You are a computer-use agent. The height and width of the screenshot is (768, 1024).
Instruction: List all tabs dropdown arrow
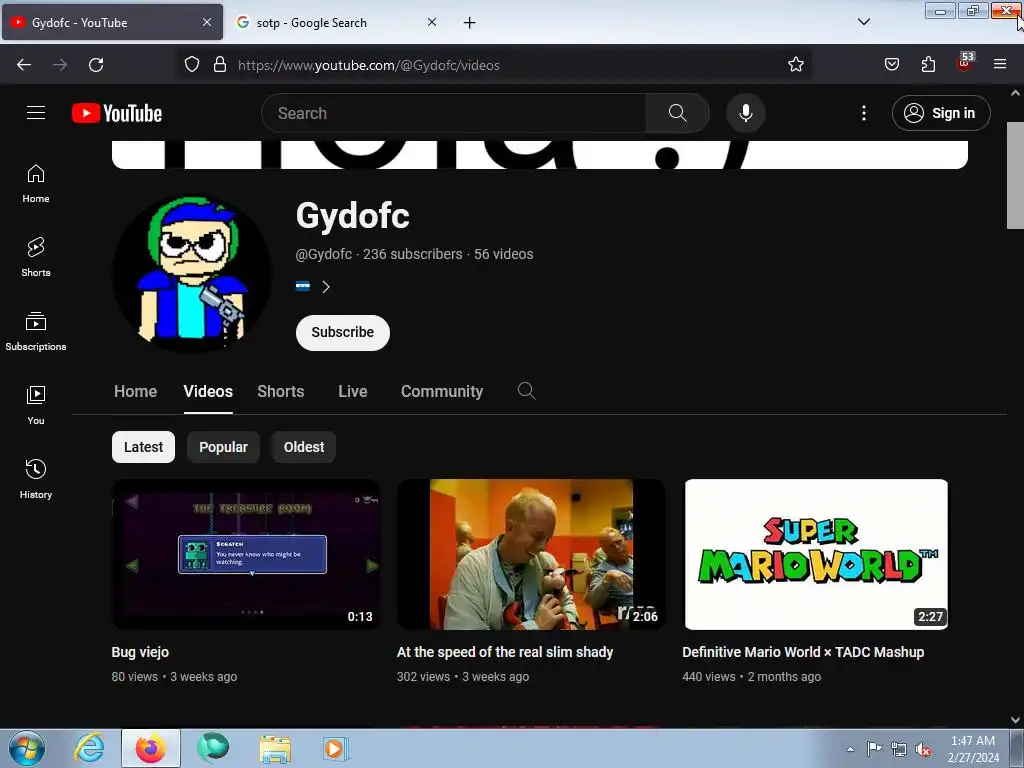pos(863,22)
